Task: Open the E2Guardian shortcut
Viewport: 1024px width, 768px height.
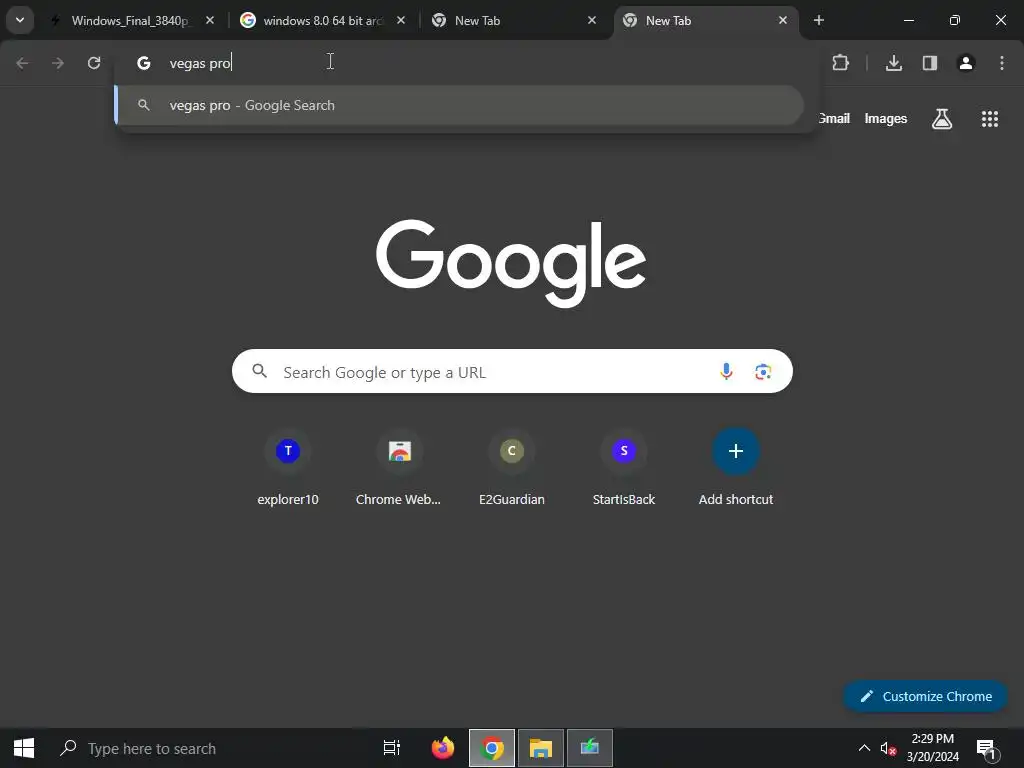Action: (x=512, y=468)
